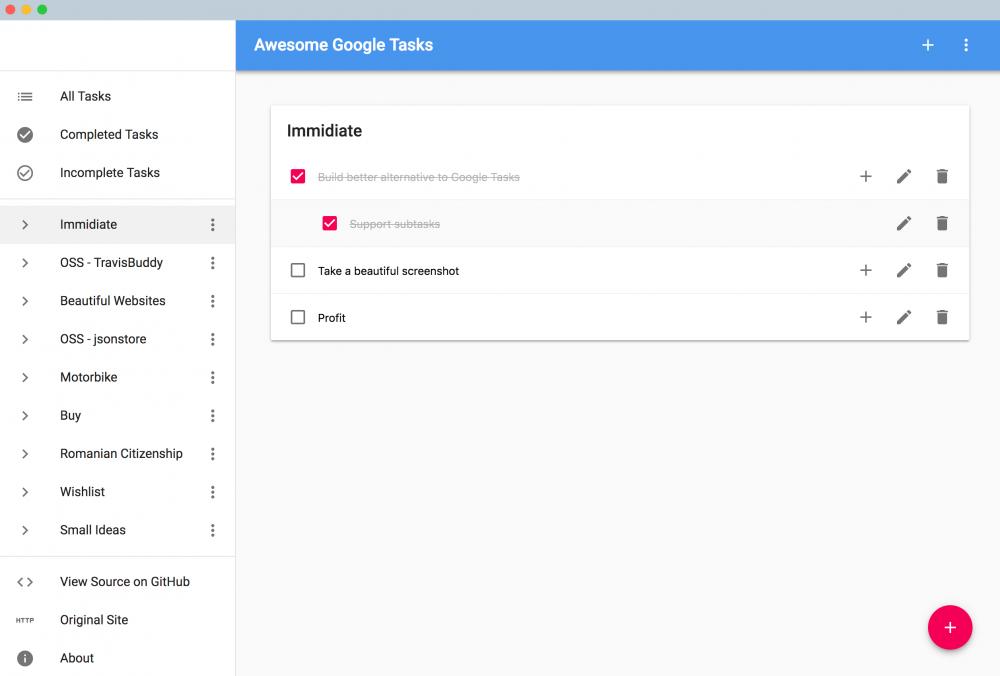Open options menu for Wishlist list
The image size is (1000, 676).
click(212, 492)
